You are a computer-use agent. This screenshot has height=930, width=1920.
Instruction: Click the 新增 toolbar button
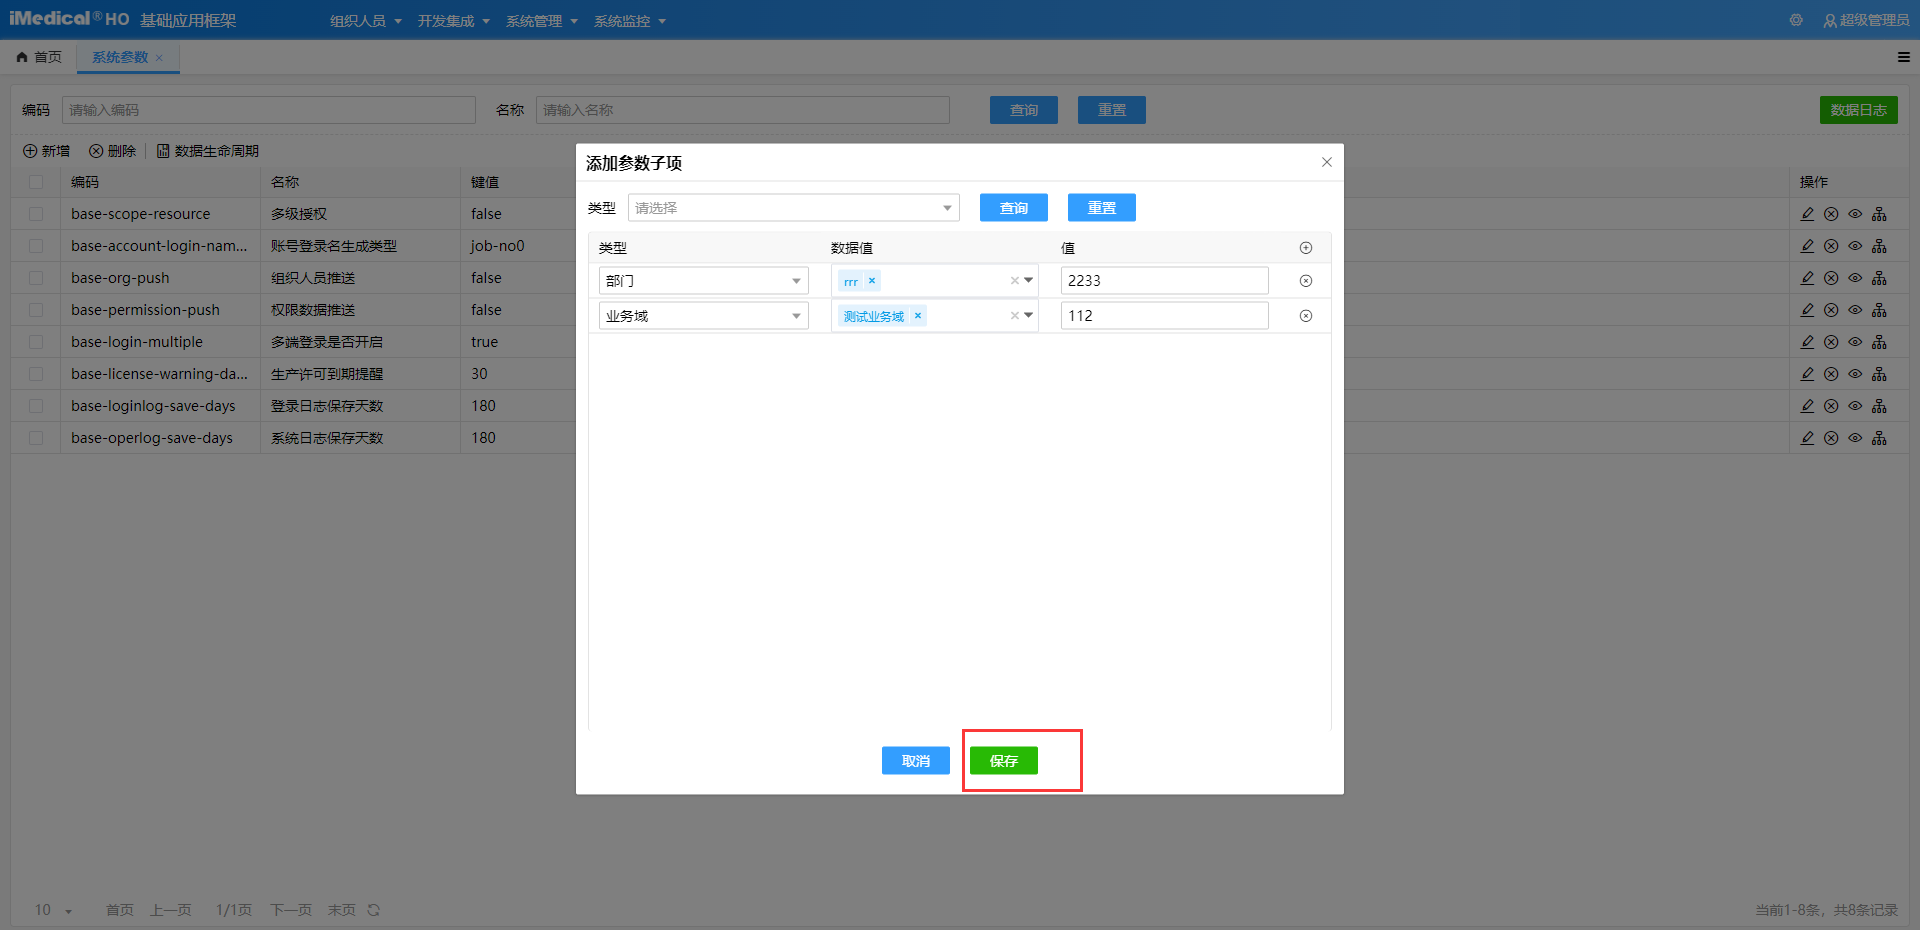pos(46,151)
